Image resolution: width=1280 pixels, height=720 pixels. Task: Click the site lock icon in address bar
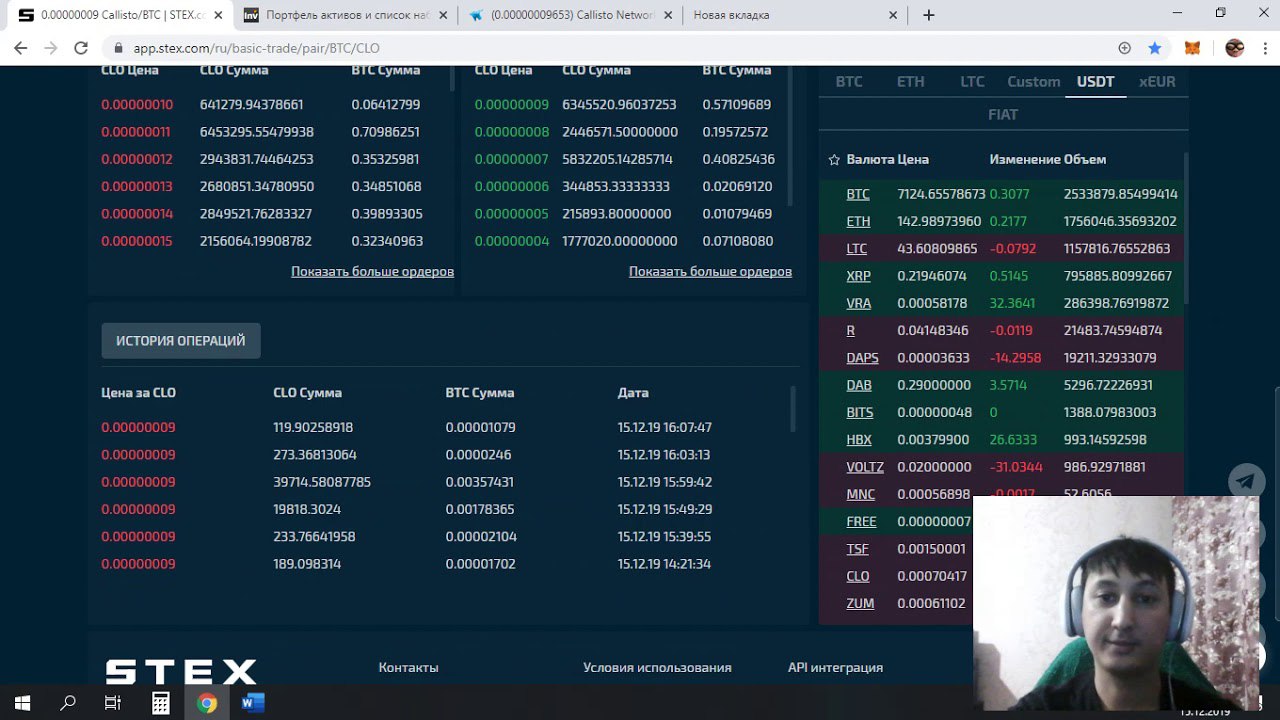[118, 48]
